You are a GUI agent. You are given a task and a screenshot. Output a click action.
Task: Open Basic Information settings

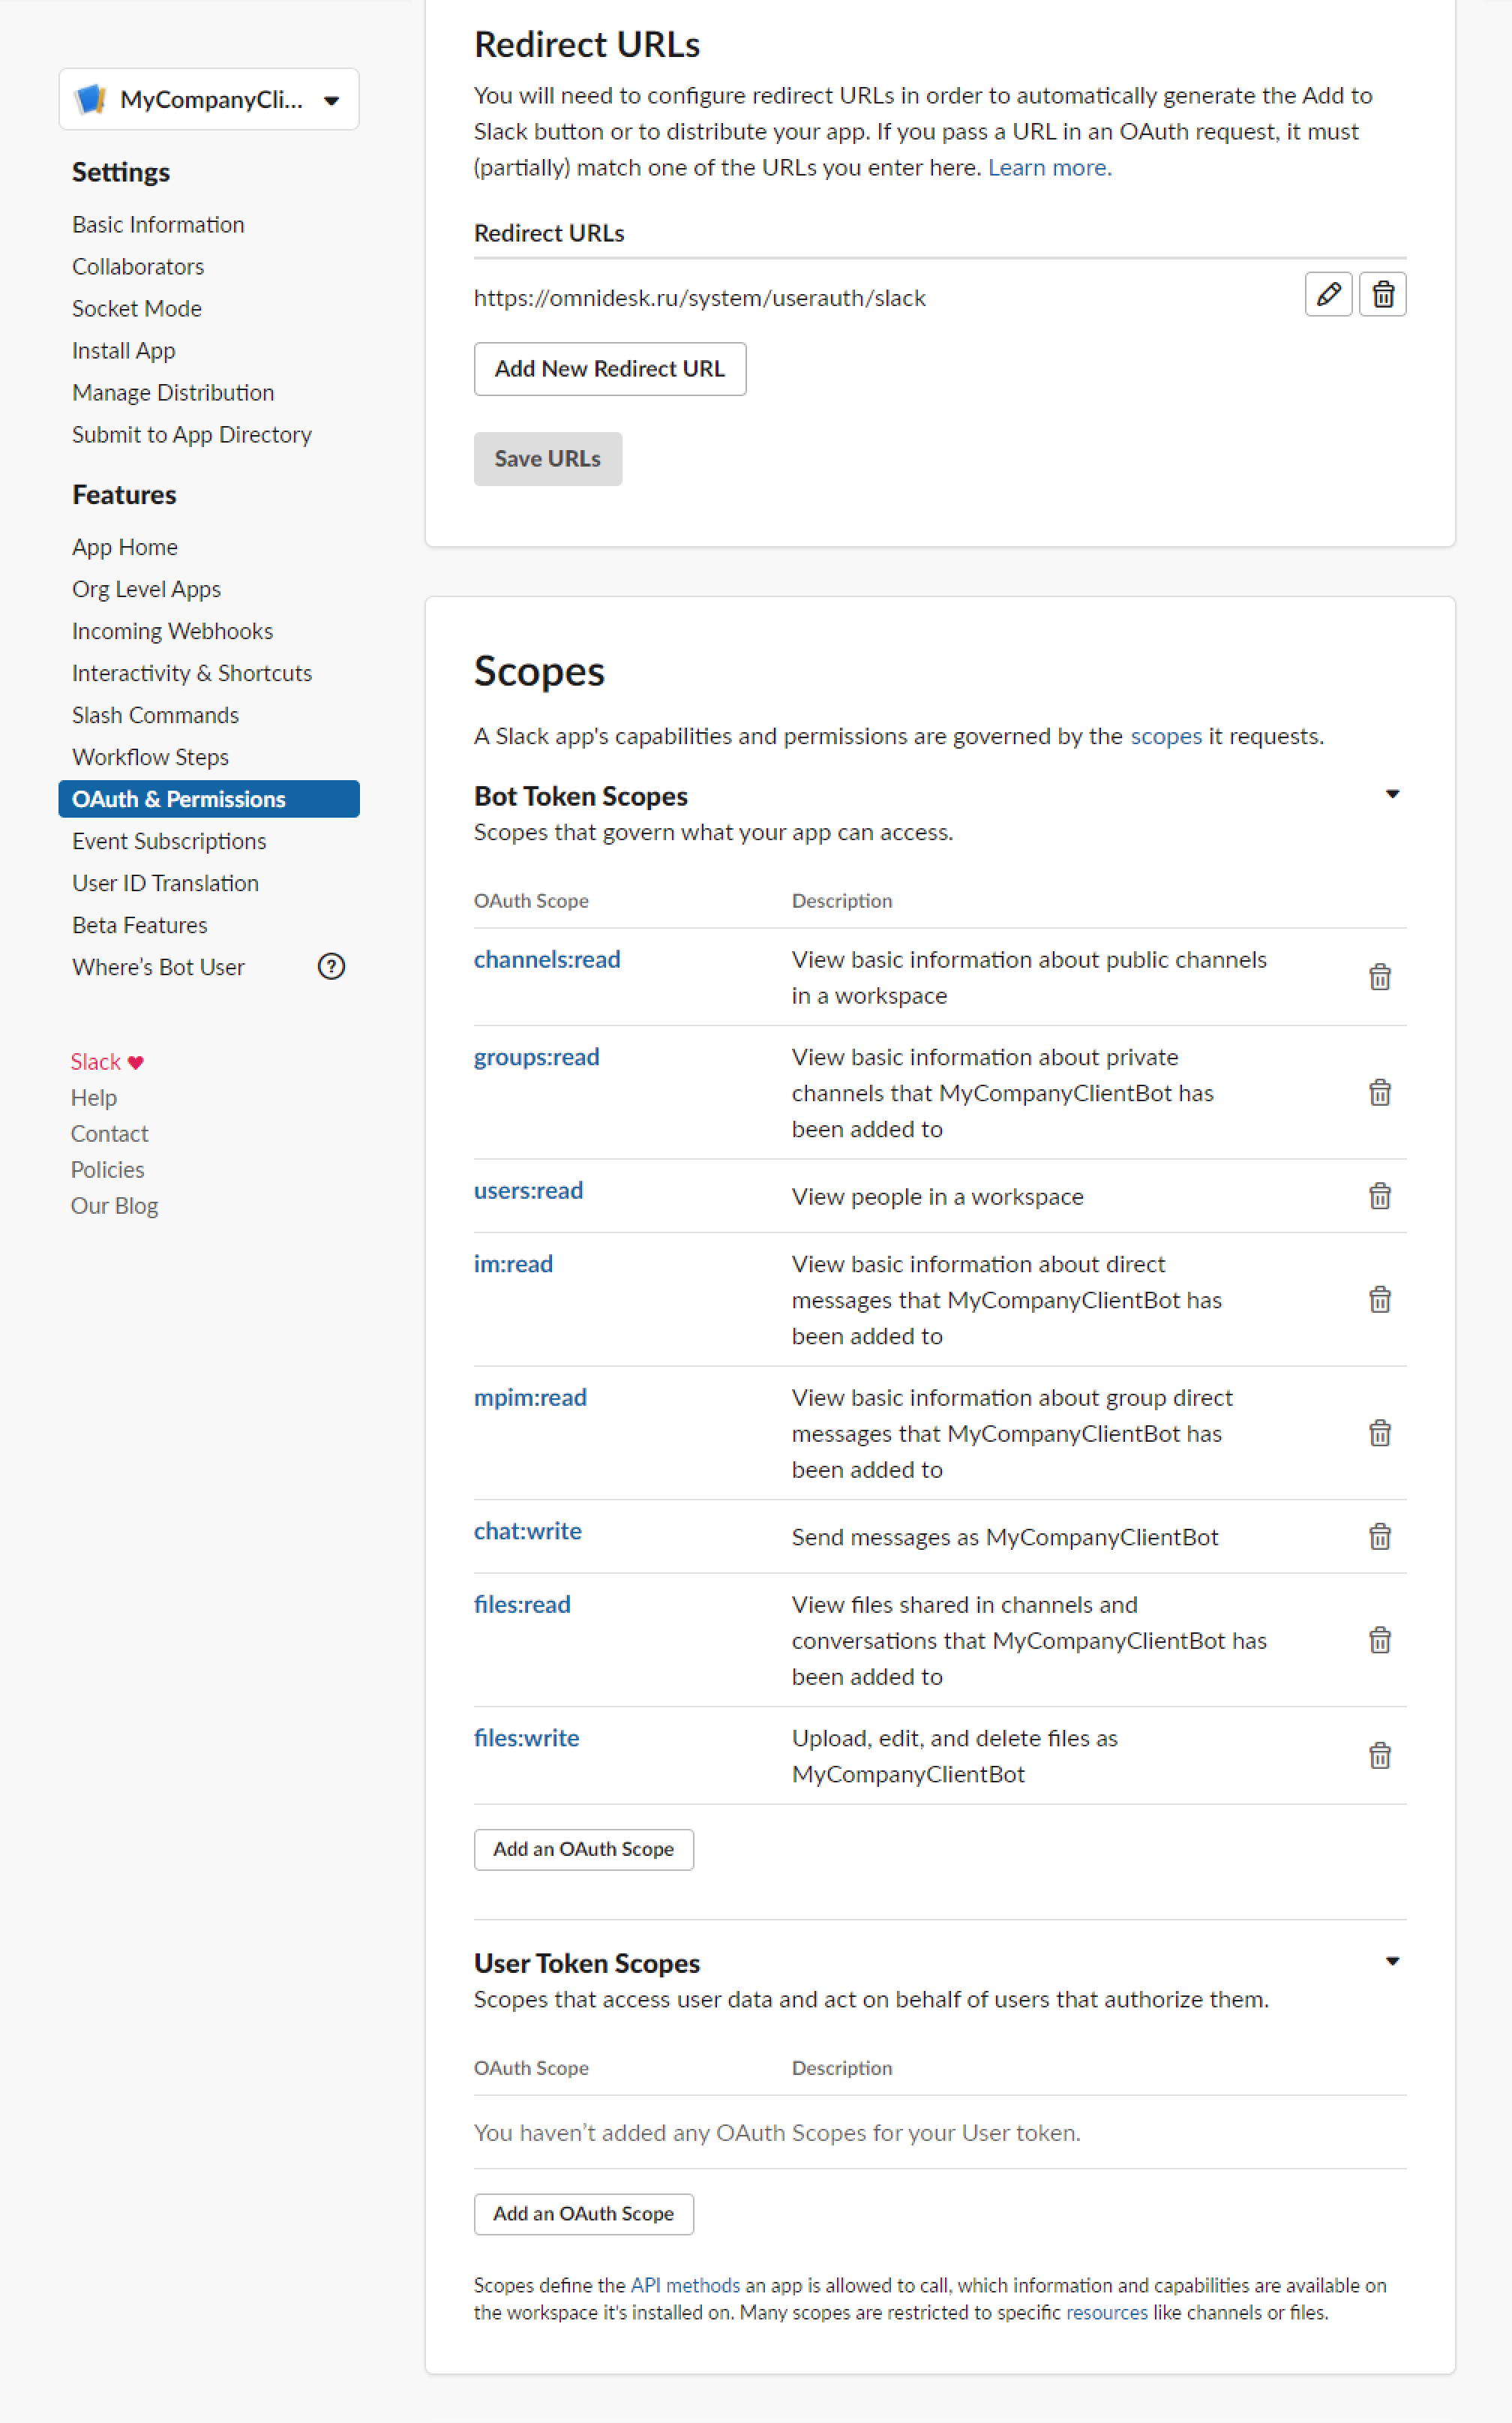pyautogui.click(x=158, y=224)
